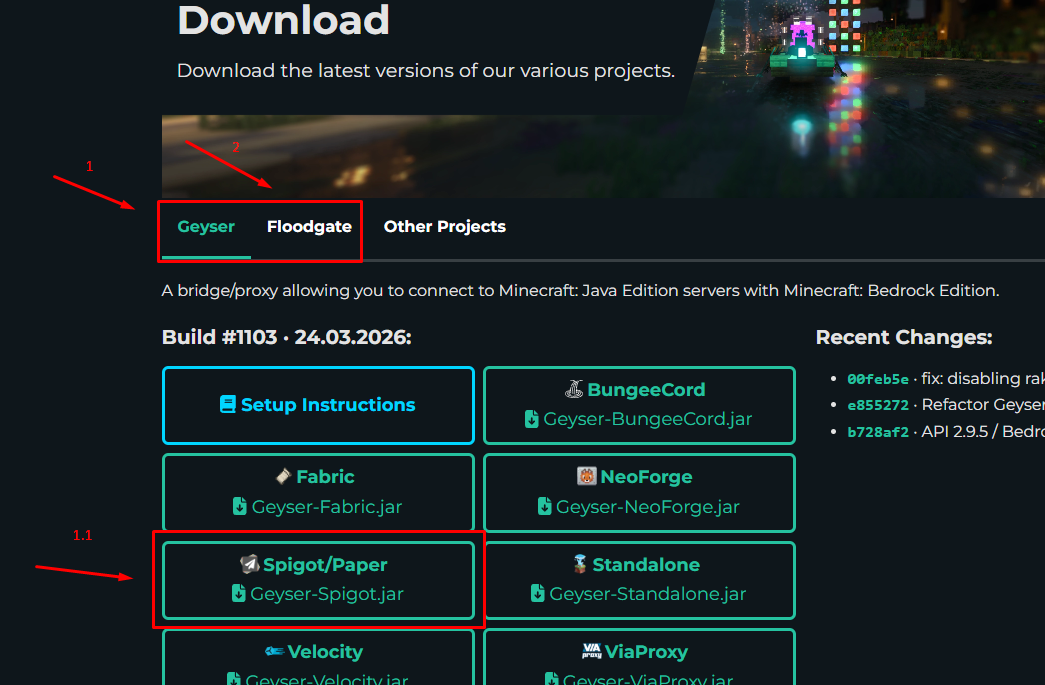Screen dimensions: 1045x685
Task: Open the Setup Instructions button
Action: [318, 405]
